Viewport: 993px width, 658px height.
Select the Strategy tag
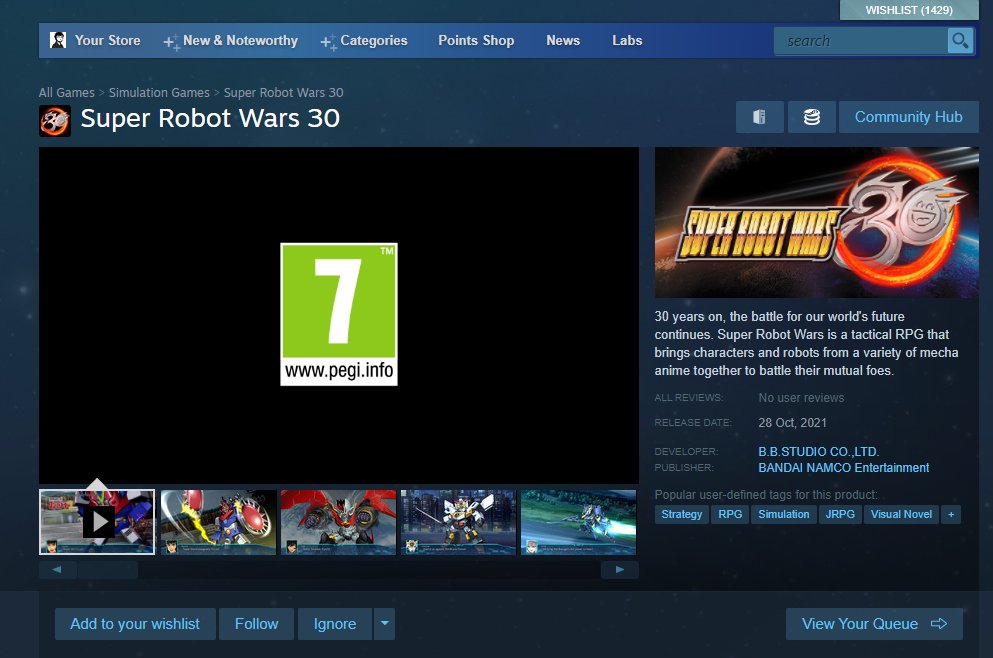(x=681, y=514)
